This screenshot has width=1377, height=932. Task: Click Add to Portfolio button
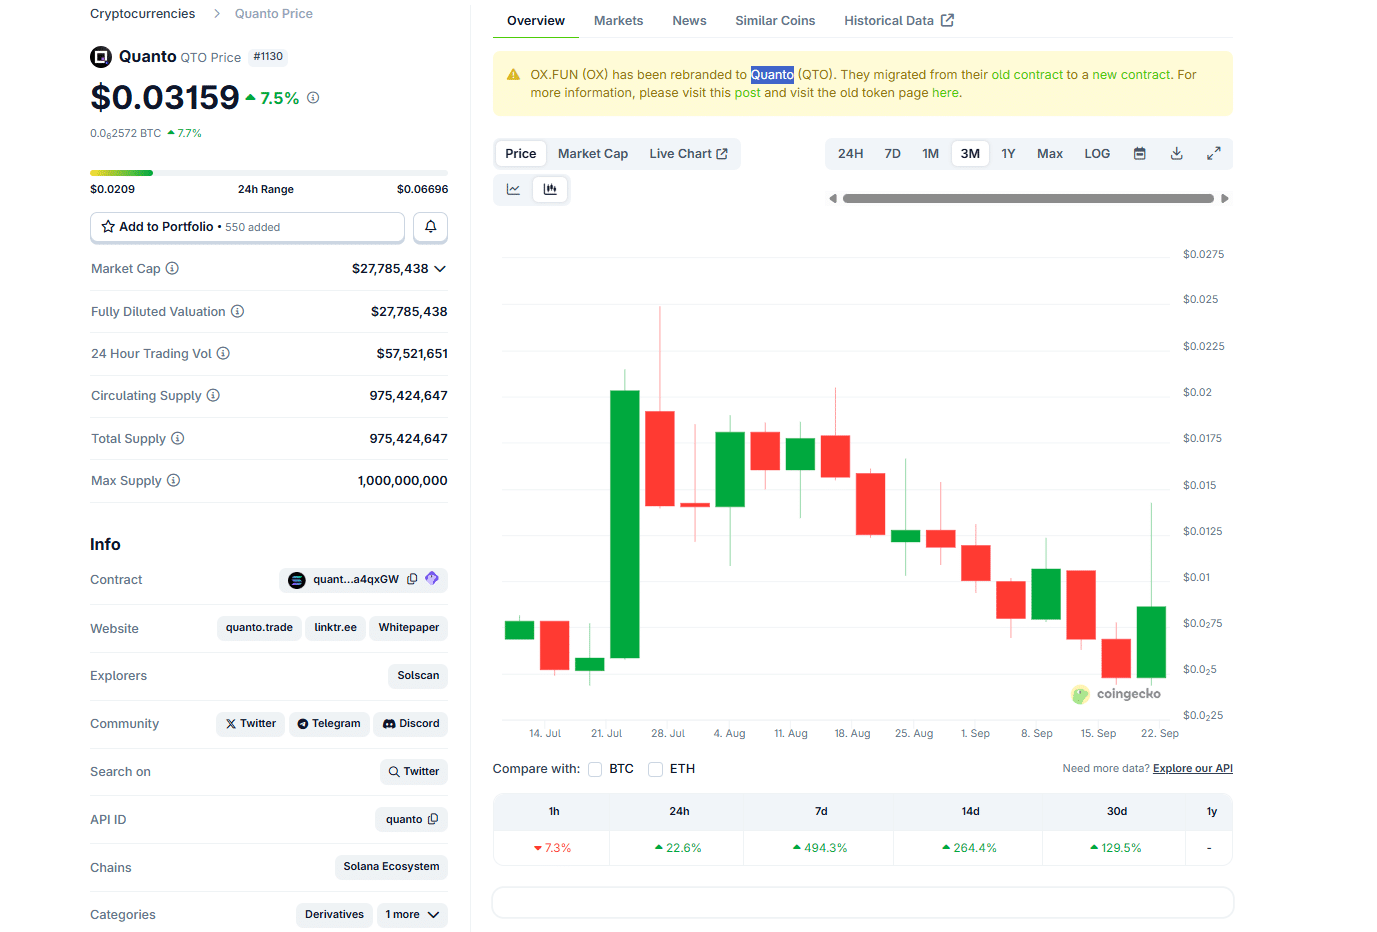(x=248, y=227)
